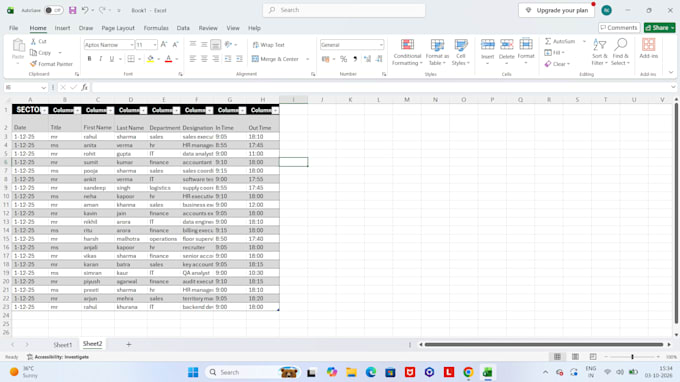Toggle Wrap Text
The width and height of the screenshot is (680, 382).
point(268,45)
